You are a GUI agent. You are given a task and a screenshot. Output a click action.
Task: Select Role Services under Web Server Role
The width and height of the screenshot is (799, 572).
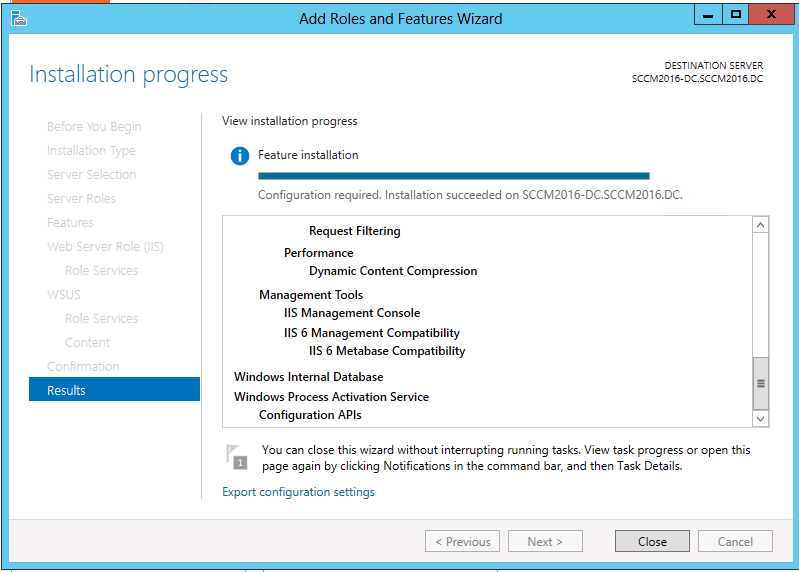point(101,270)
